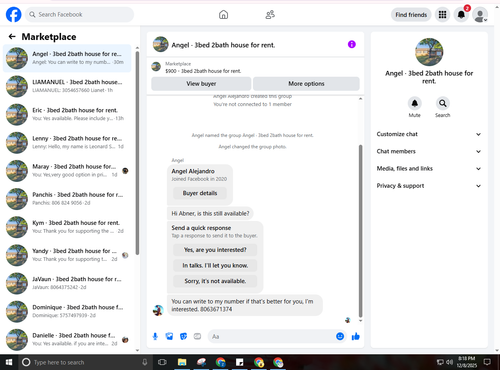
Task: Click the Buyer details button
Action: (200, 193)
